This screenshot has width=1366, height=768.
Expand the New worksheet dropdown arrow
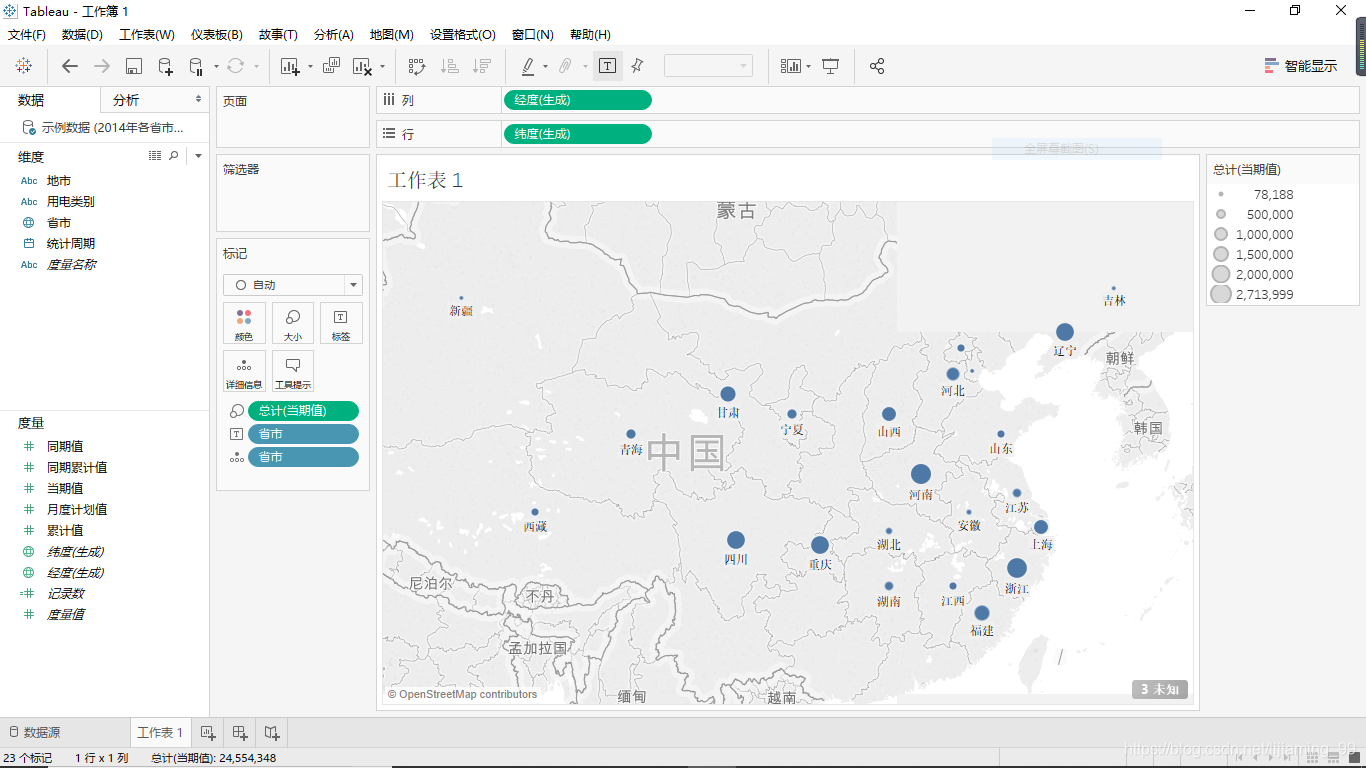tap(310, 67)
